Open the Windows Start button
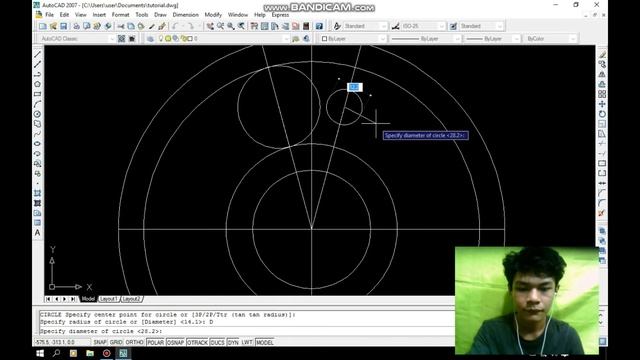Viewport: 640px width, 360px height. (40, 353)
